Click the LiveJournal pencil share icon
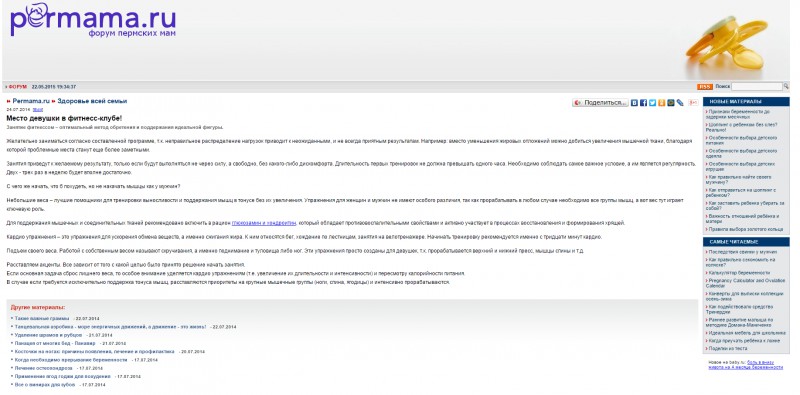Image resolution: width=800 pixels, height=395 pixels. pyautogui.click(x=680, y=103)
